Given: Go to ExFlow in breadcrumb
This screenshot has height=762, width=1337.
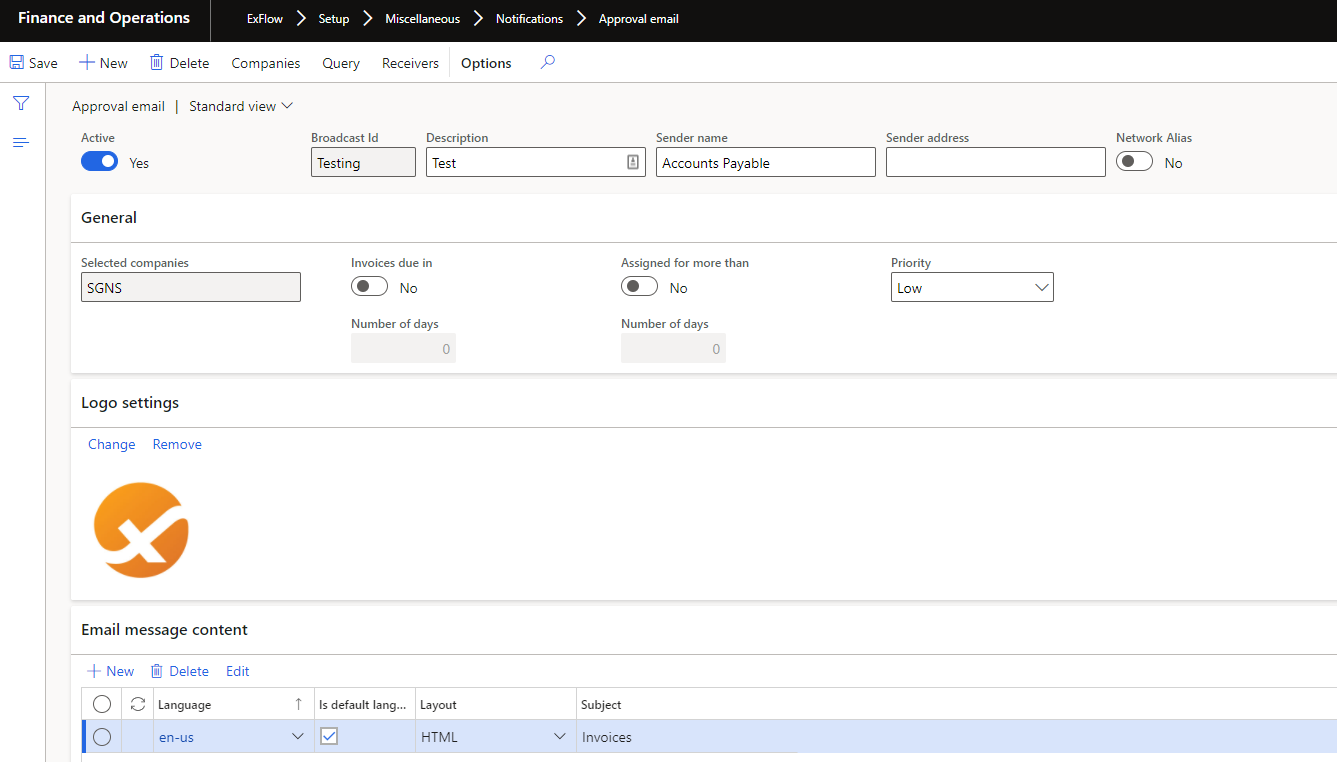Looking at the screenshot, I should click(x=265, y=19).
